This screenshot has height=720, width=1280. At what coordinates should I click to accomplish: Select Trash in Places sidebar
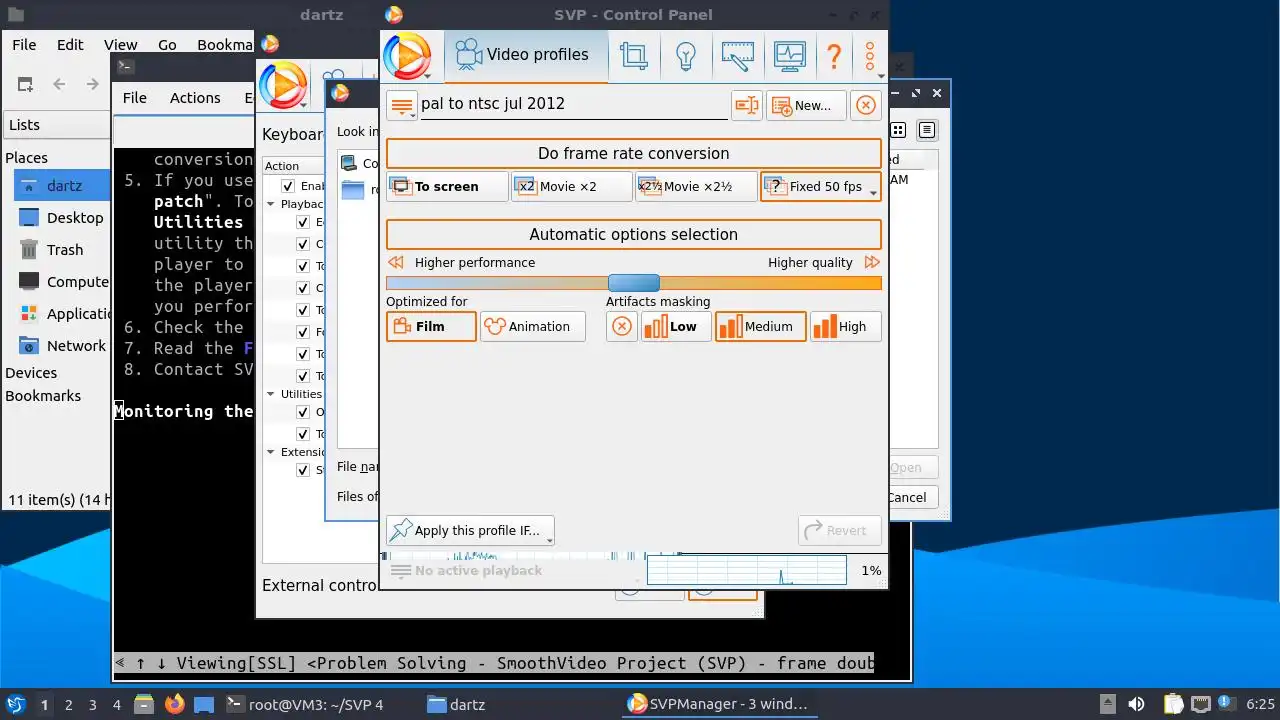[64, 250]
